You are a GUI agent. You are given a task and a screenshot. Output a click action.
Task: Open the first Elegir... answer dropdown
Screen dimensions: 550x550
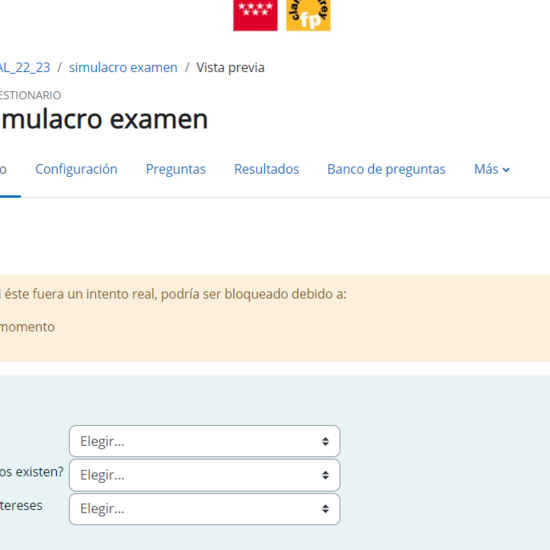204,441
